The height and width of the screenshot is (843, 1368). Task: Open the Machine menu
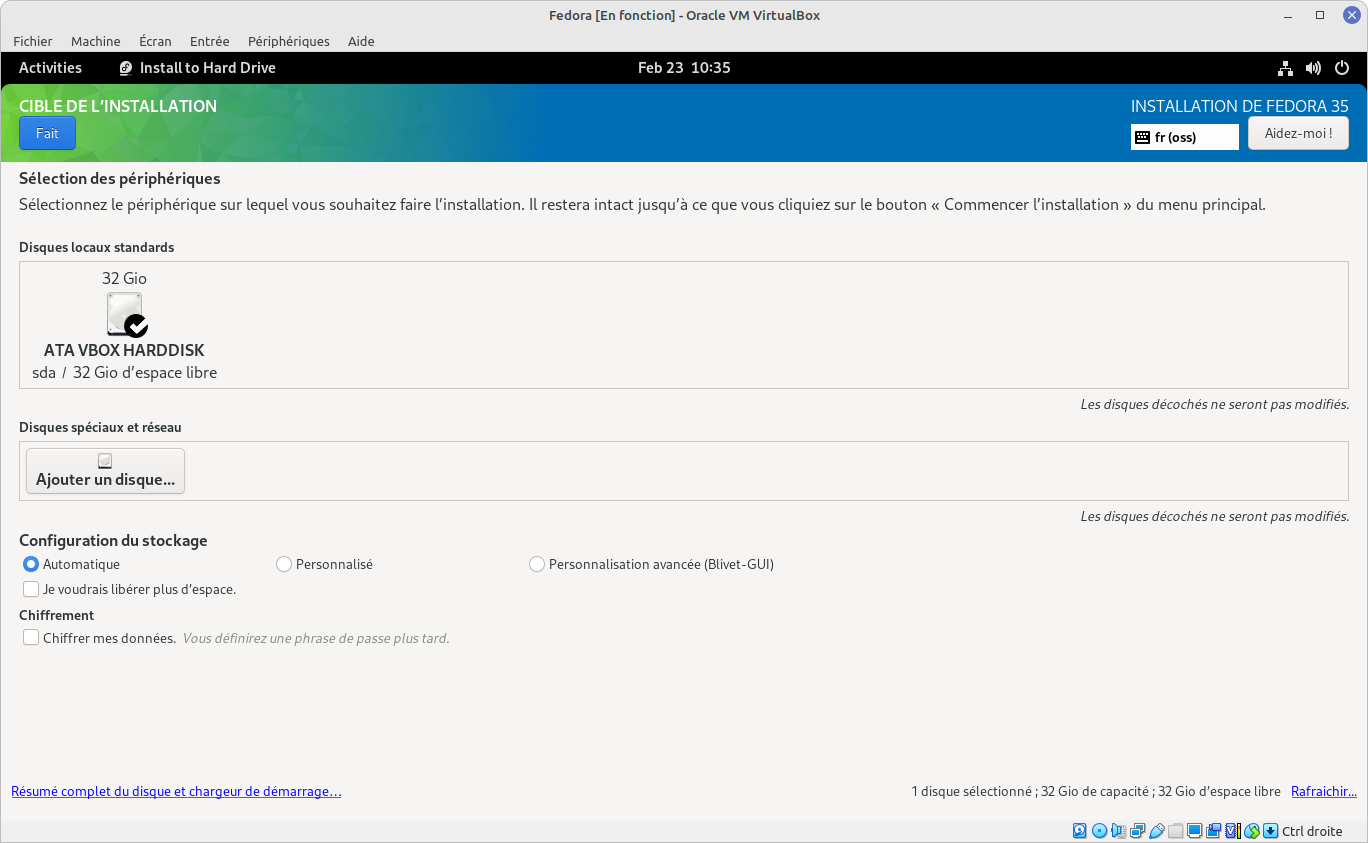pos(96,41)
